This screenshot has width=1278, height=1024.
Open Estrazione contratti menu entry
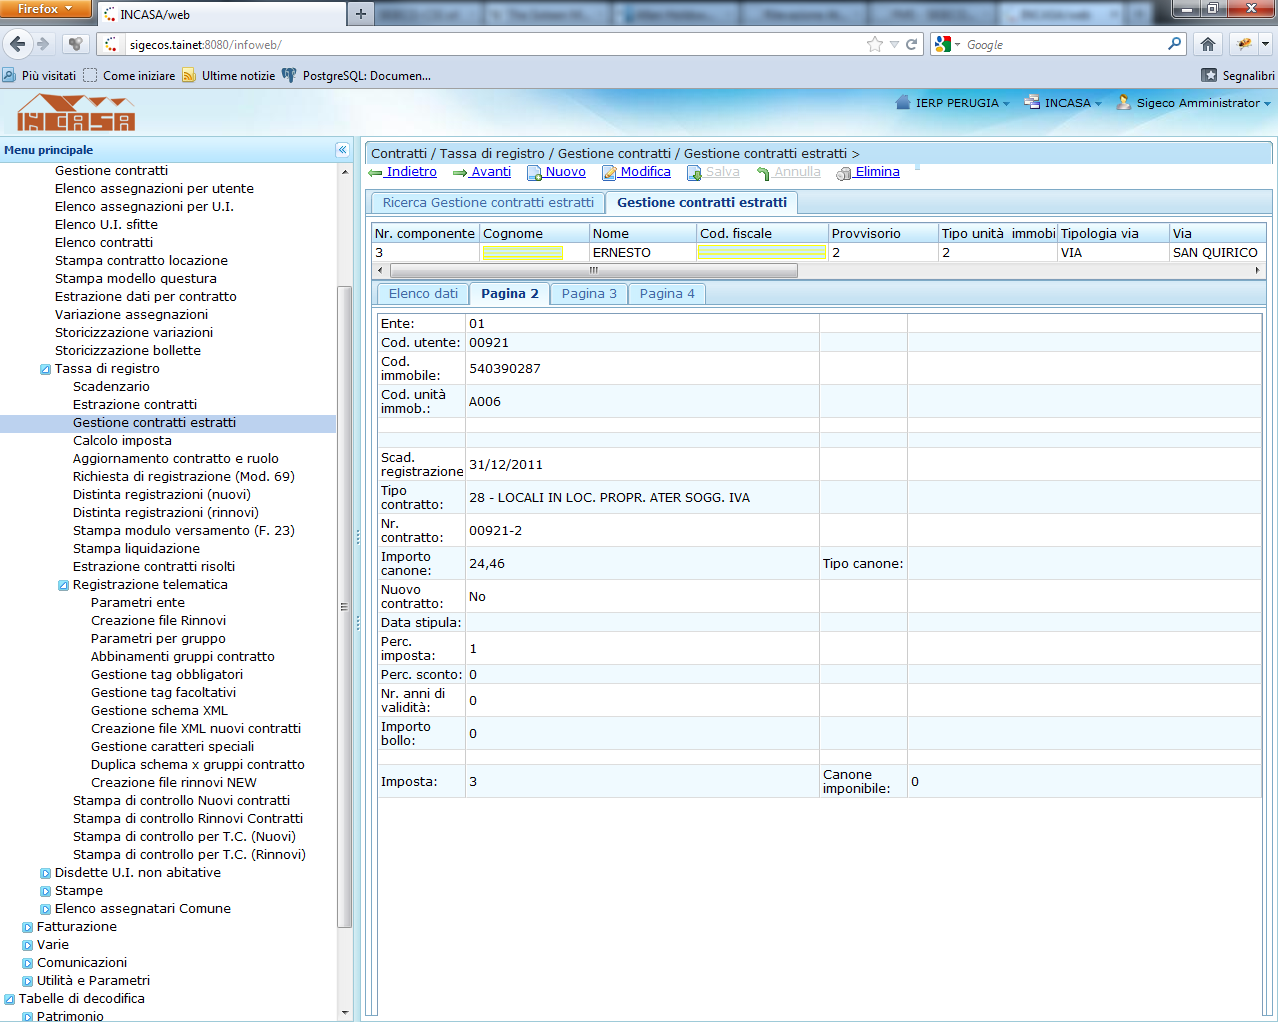point(135,405)
